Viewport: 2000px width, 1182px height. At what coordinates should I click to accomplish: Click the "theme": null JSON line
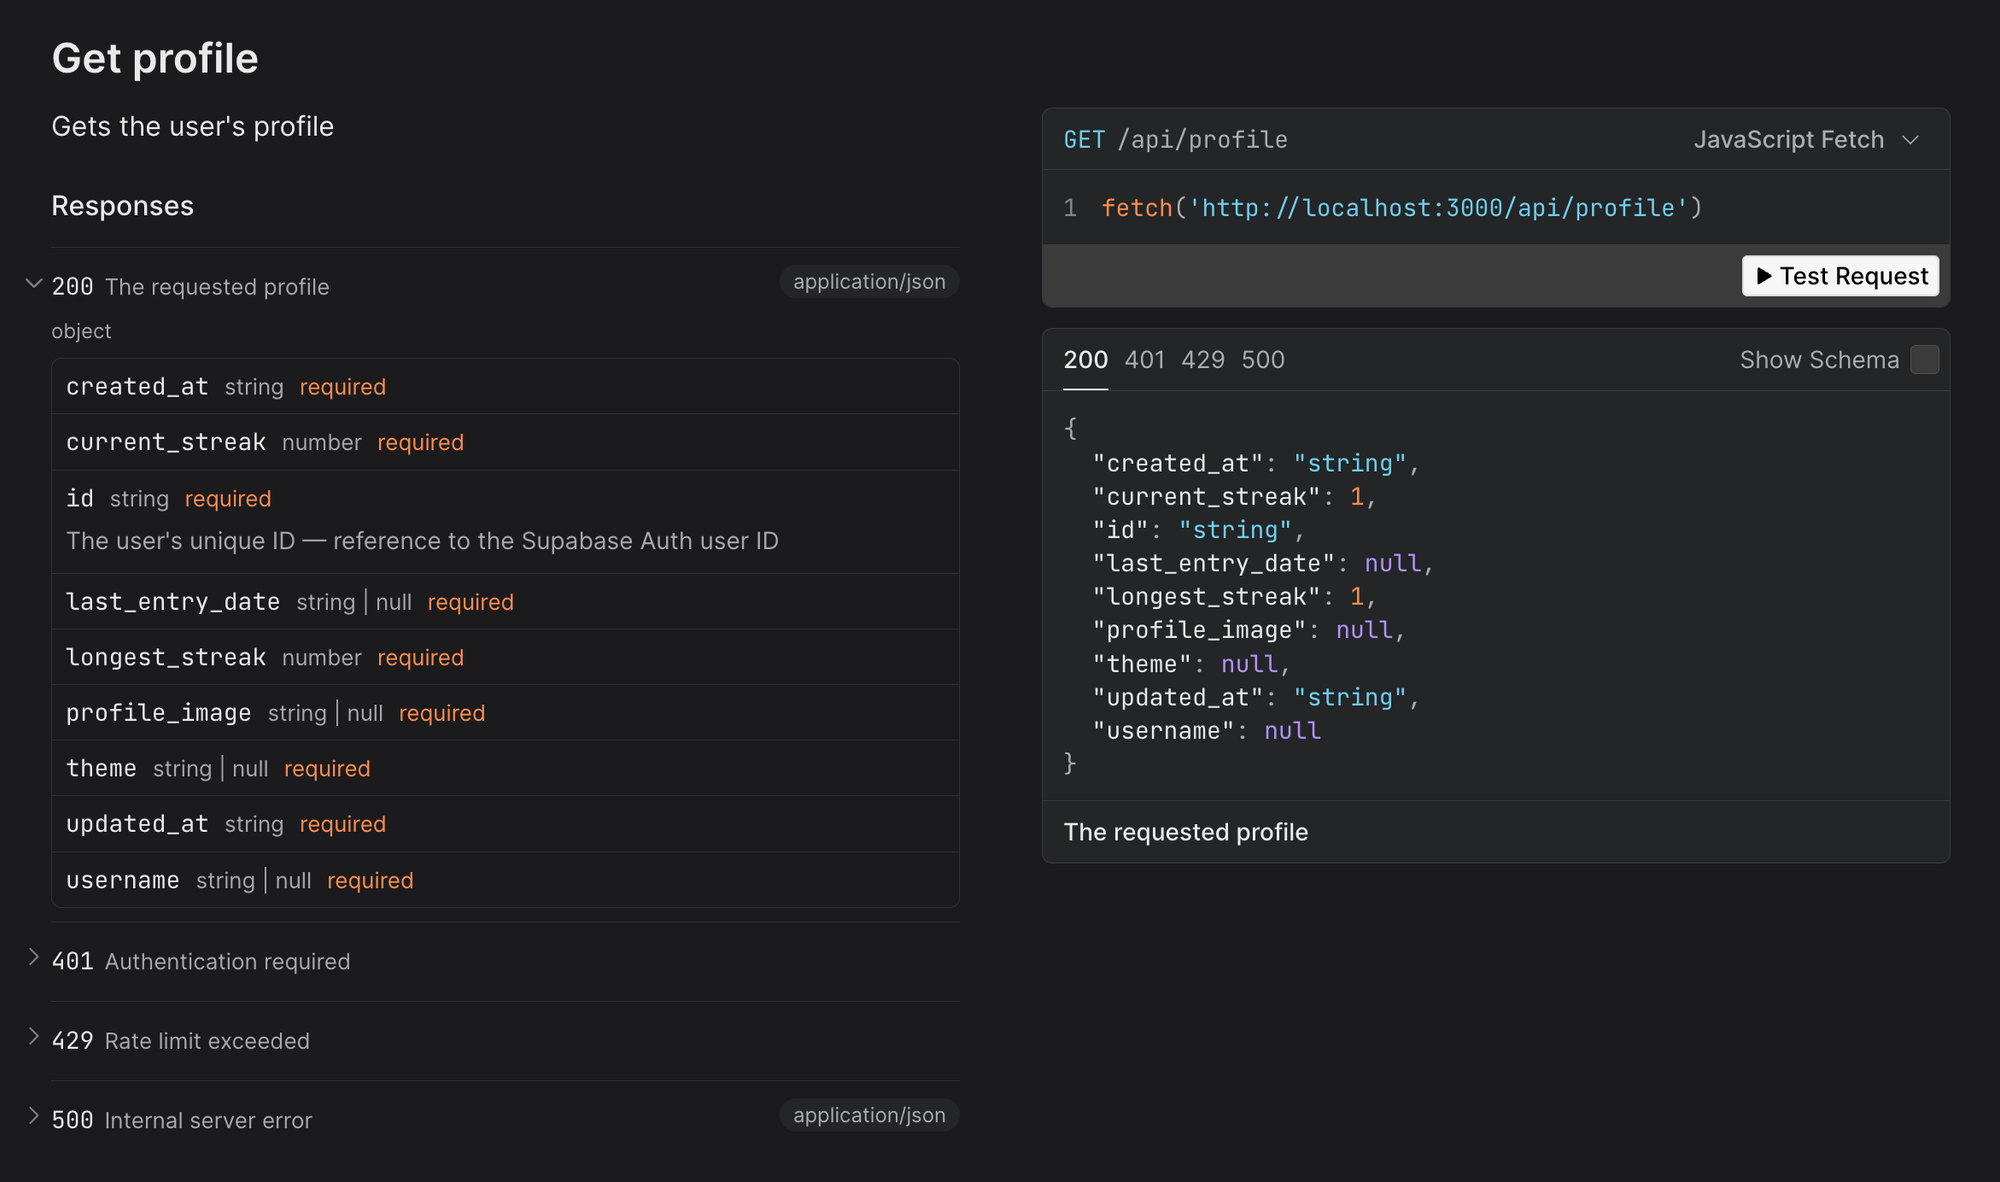pyautogui.click(x=1191, y=664)
